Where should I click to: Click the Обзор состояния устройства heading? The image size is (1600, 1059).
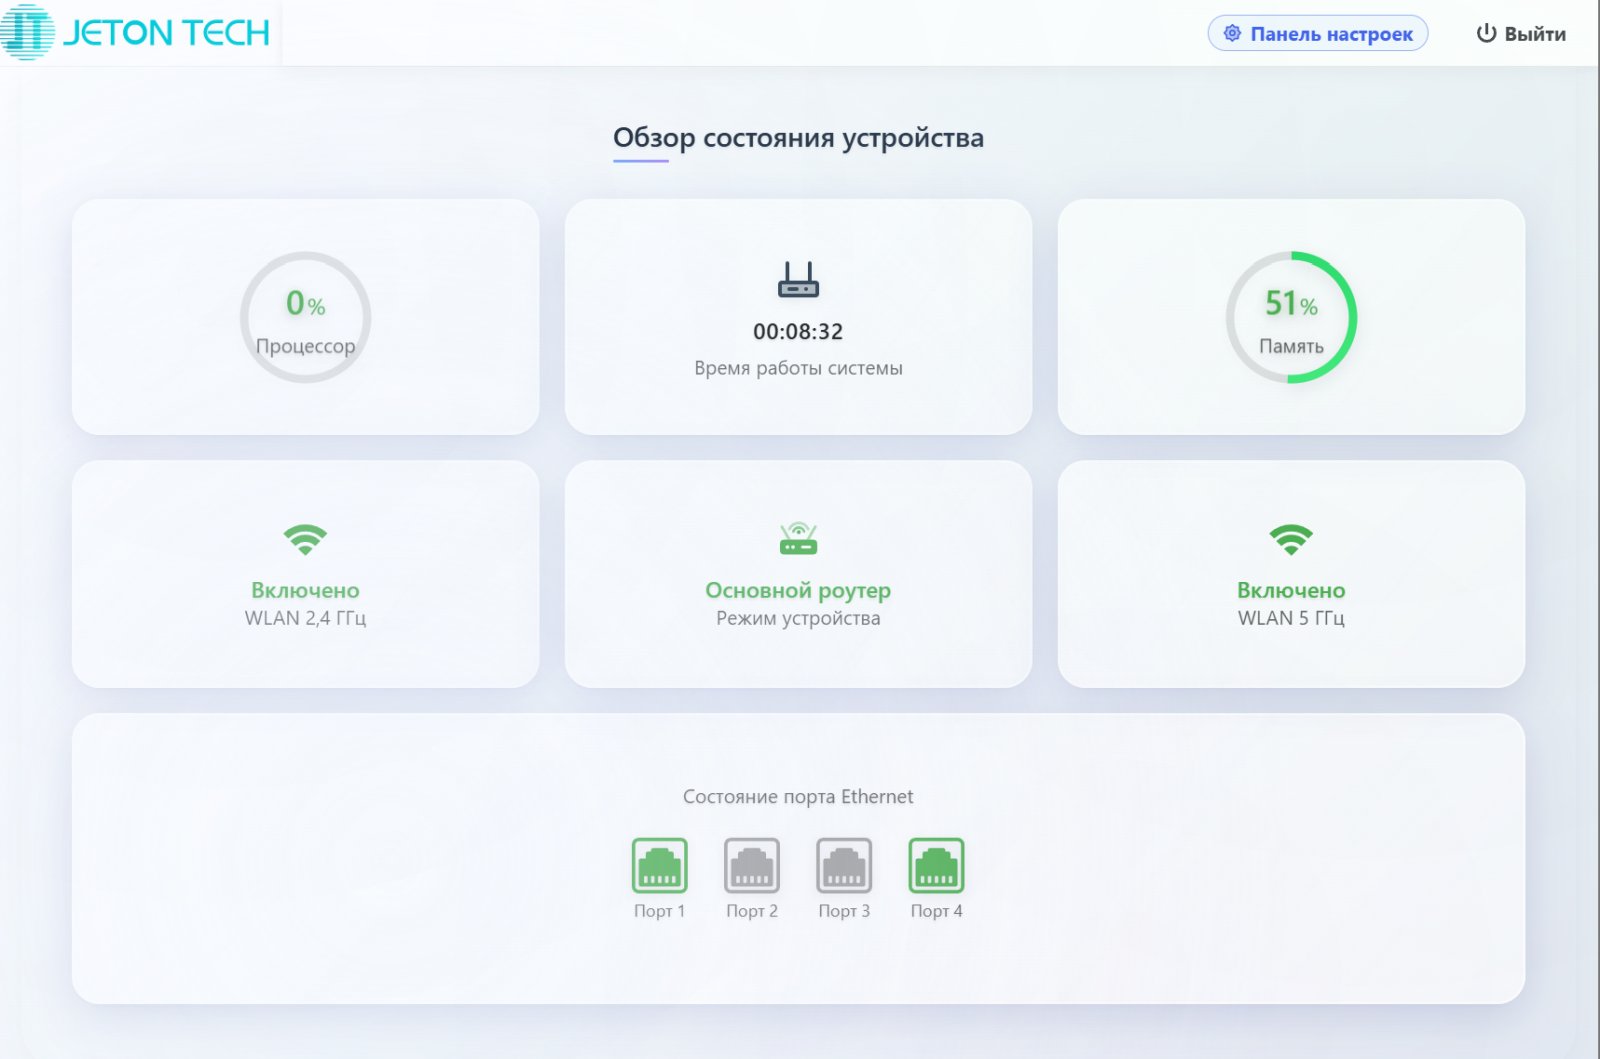pyautogui.click(x=798, y=138)
